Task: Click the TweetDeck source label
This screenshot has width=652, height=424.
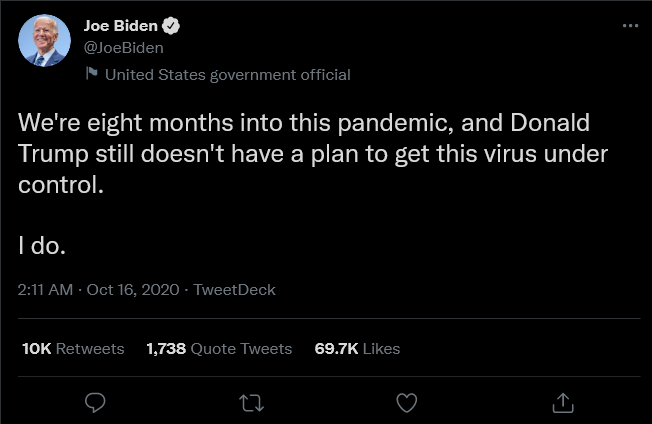Action: coord(234,290)
